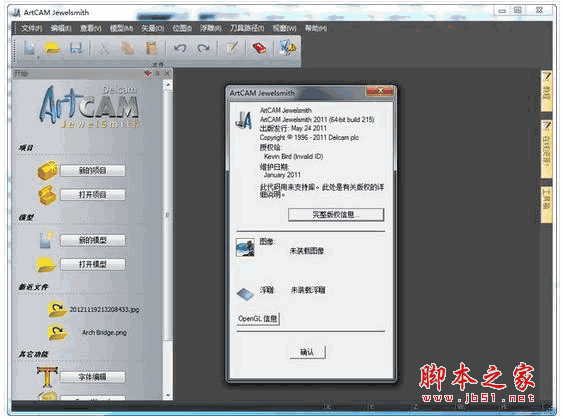Open recent file Arch Bridge.png
The height and width of the screenshot is (419, 563).
tap(104, 332)
